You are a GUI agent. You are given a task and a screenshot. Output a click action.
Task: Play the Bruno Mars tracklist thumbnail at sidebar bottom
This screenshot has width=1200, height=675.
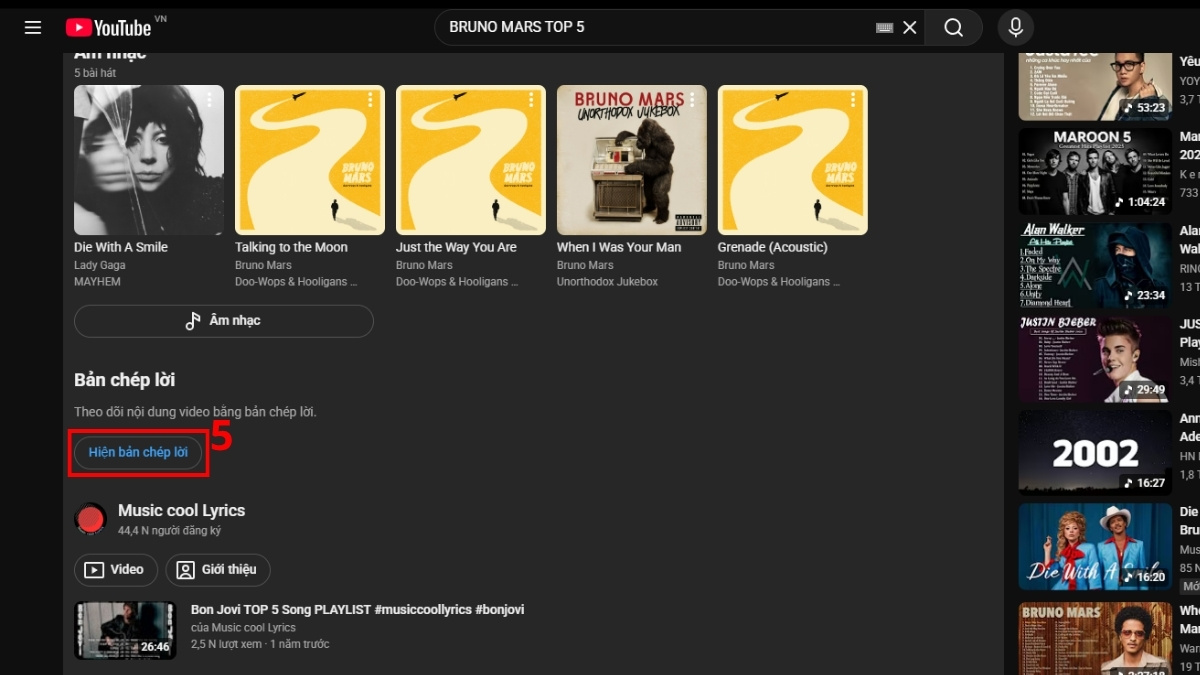click(x=1095, y=637)
